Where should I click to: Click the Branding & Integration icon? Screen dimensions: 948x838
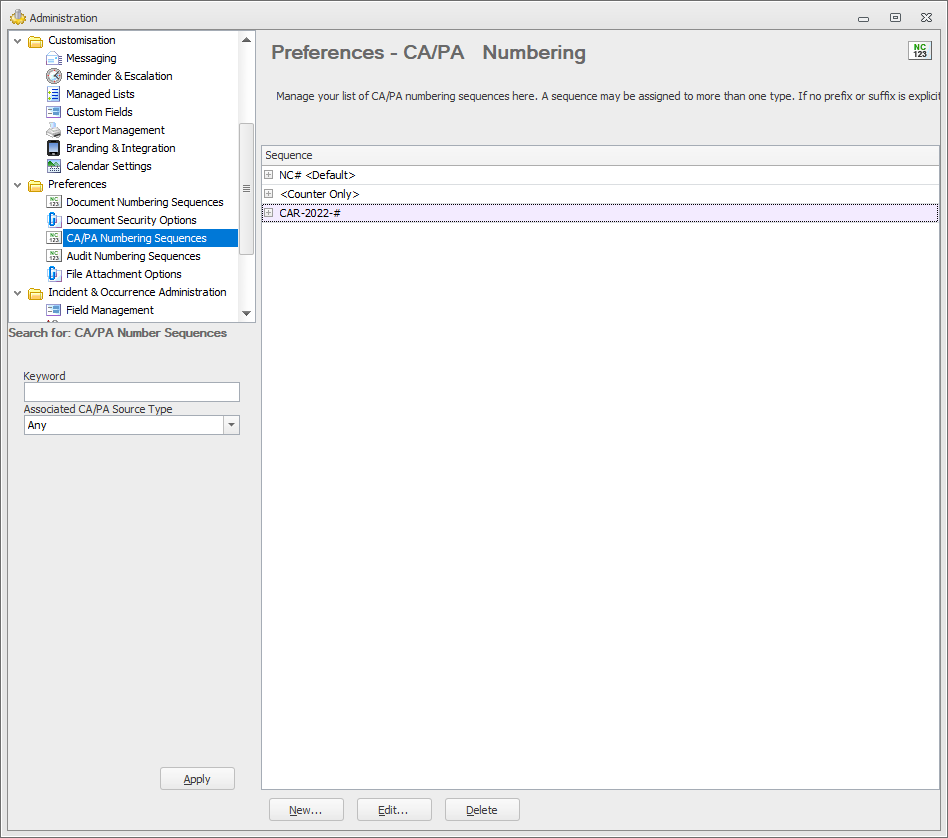click(x=54, y=148)
